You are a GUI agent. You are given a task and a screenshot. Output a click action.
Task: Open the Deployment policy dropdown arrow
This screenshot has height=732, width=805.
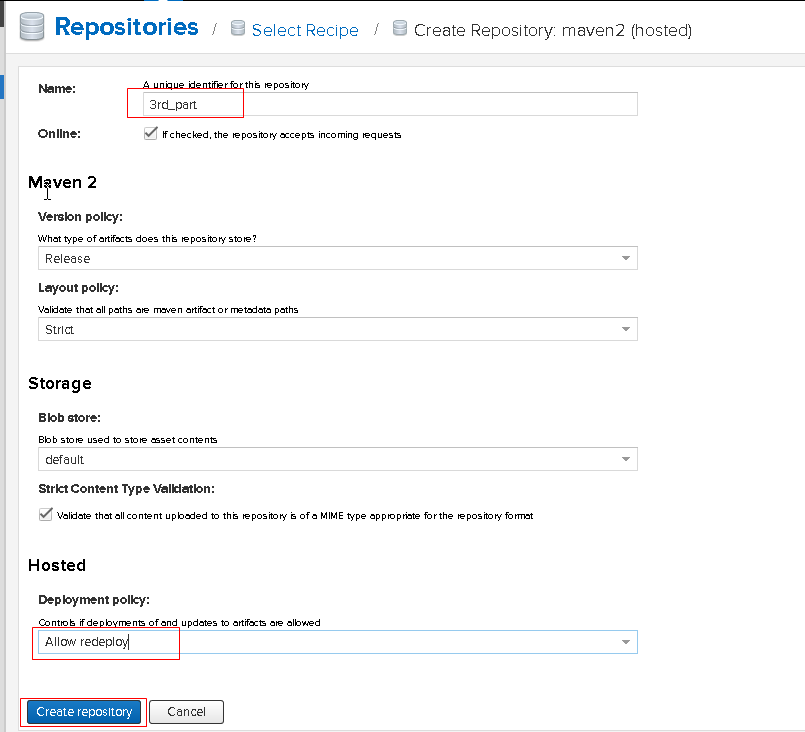[x=626, y=642]
